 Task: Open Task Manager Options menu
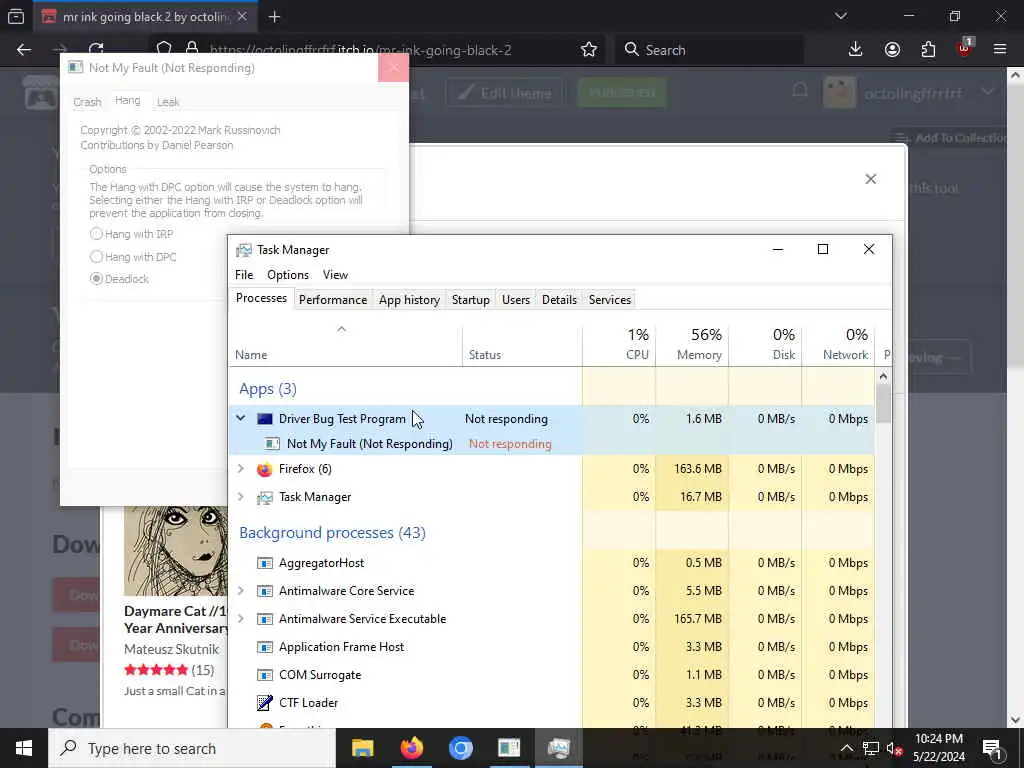click(x=287, y=275)
